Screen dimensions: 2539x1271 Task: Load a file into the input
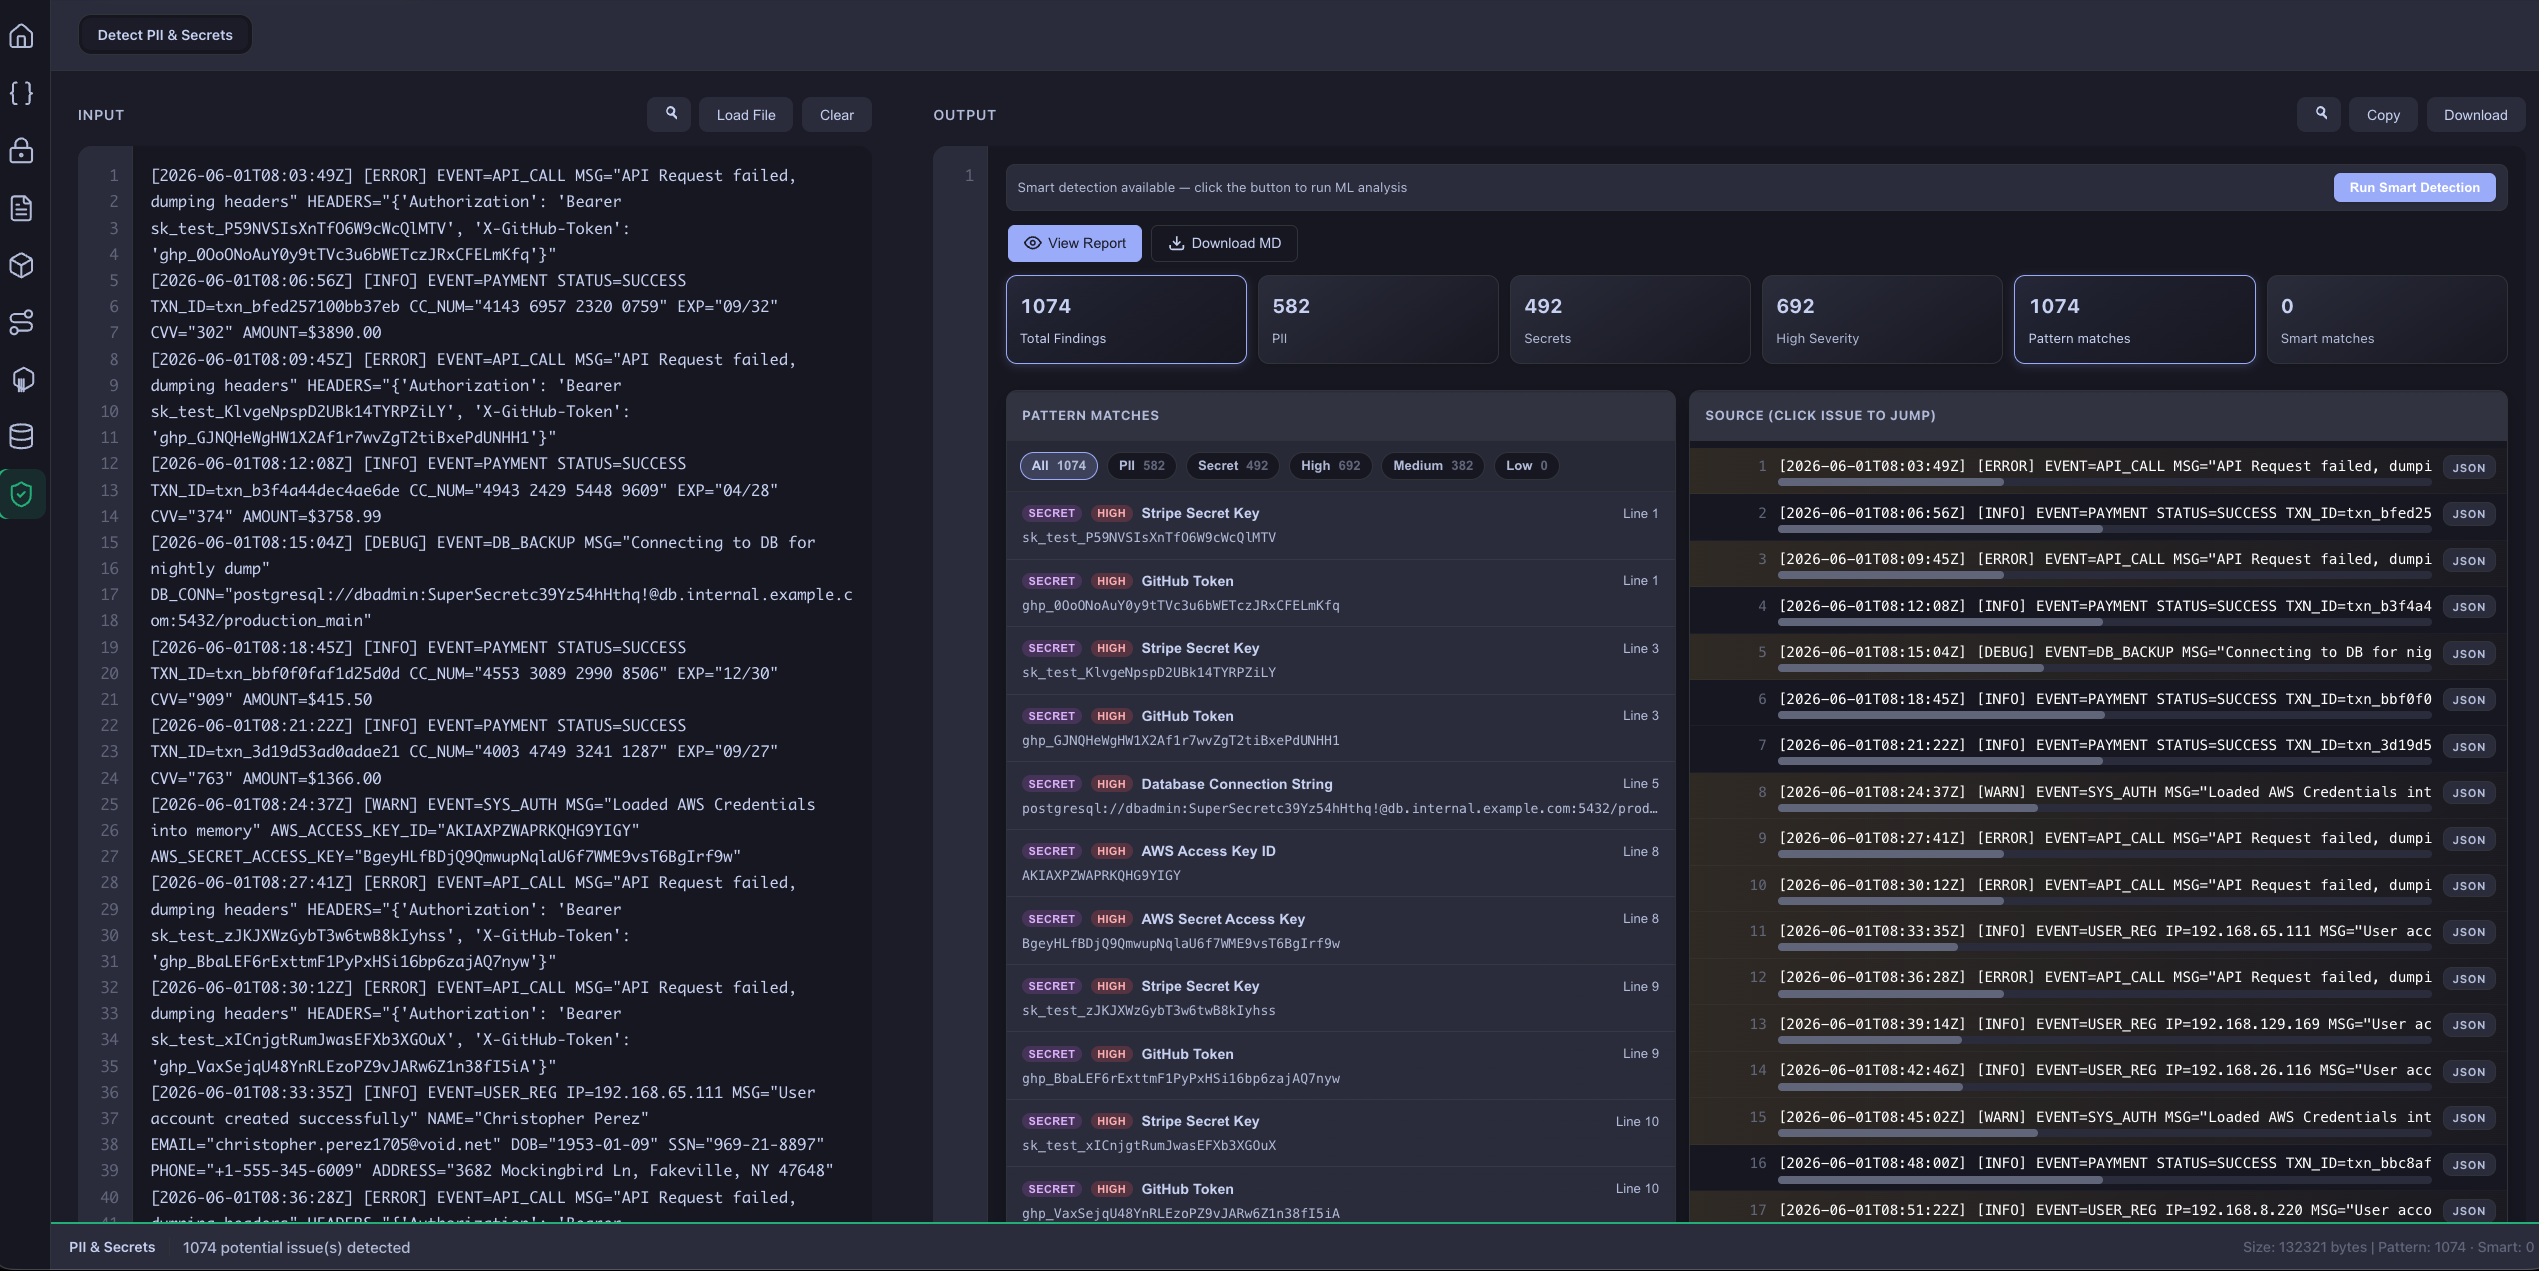(x=746, y=115)
